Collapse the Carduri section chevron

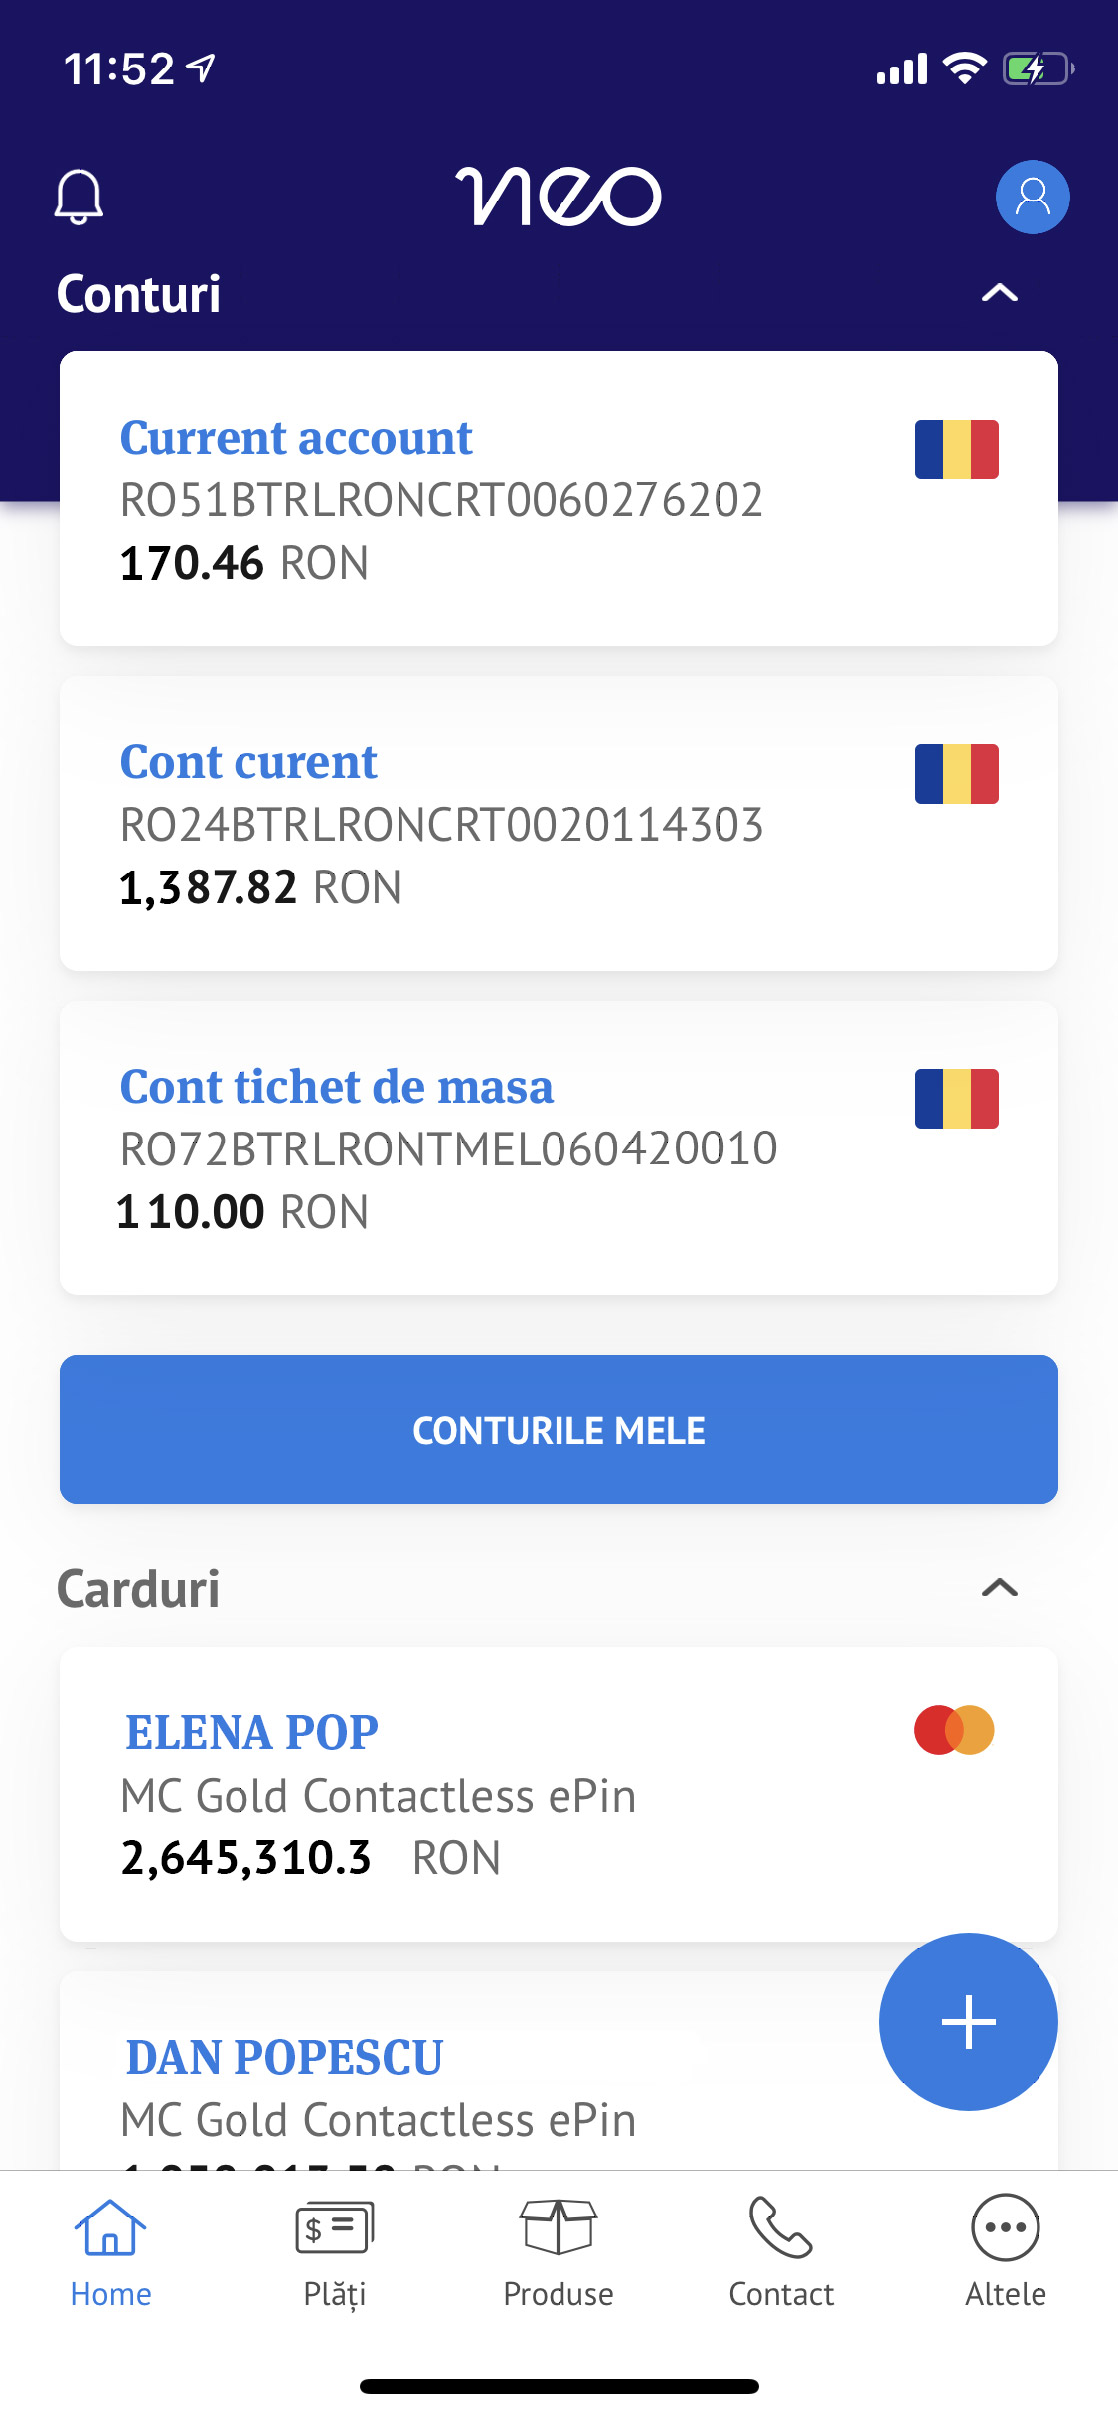pos(1000,1587)
